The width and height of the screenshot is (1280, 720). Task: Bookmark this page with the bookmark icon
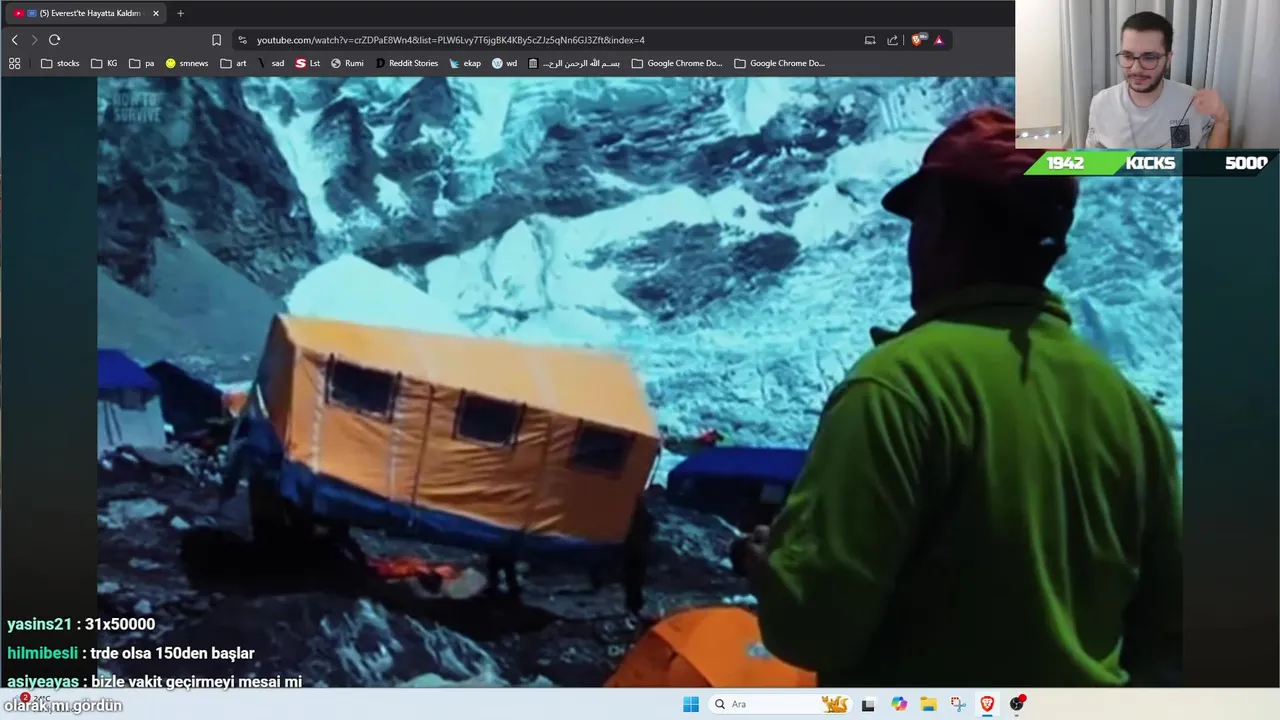tap(216, 40)
